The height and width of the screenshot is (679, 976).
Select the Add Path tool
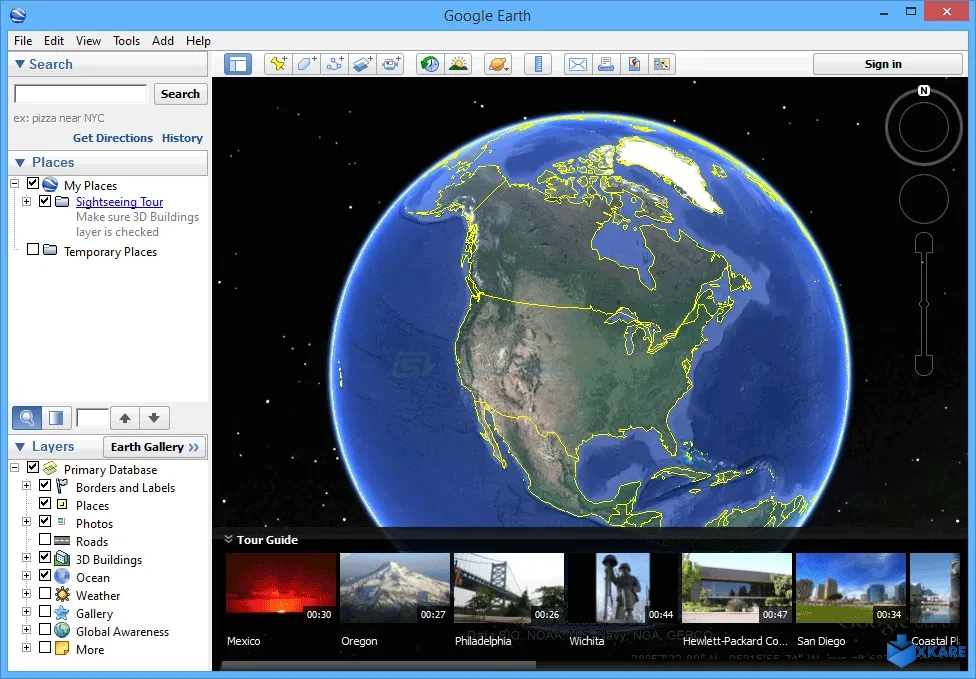[334, 63]
